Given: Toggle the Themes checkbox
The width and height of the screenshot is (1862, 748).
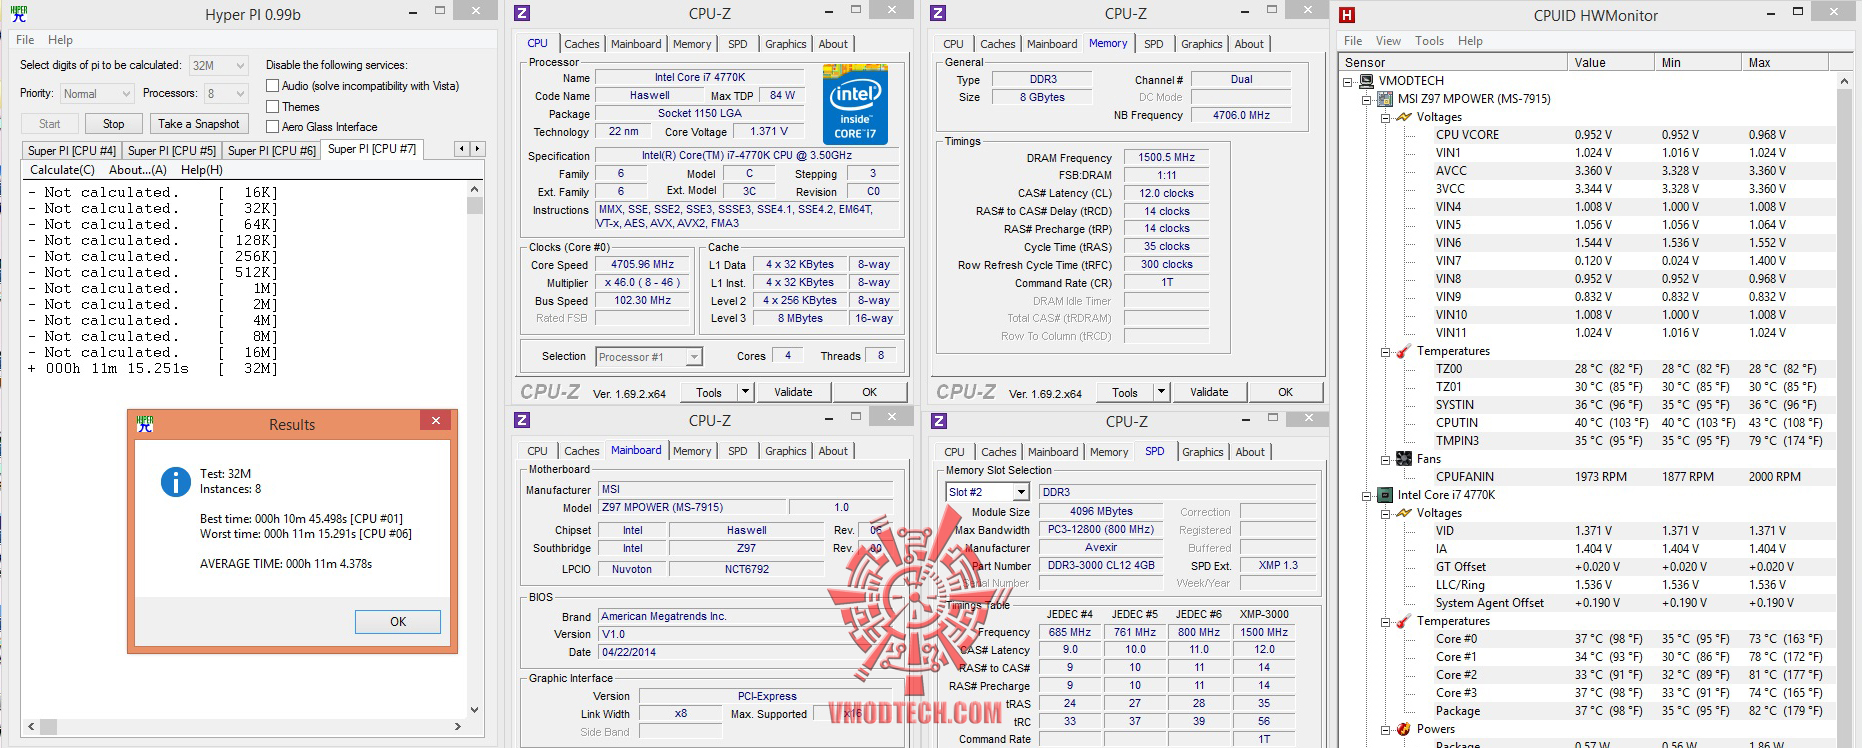Looking at the screenshot, I should [272, 107].
